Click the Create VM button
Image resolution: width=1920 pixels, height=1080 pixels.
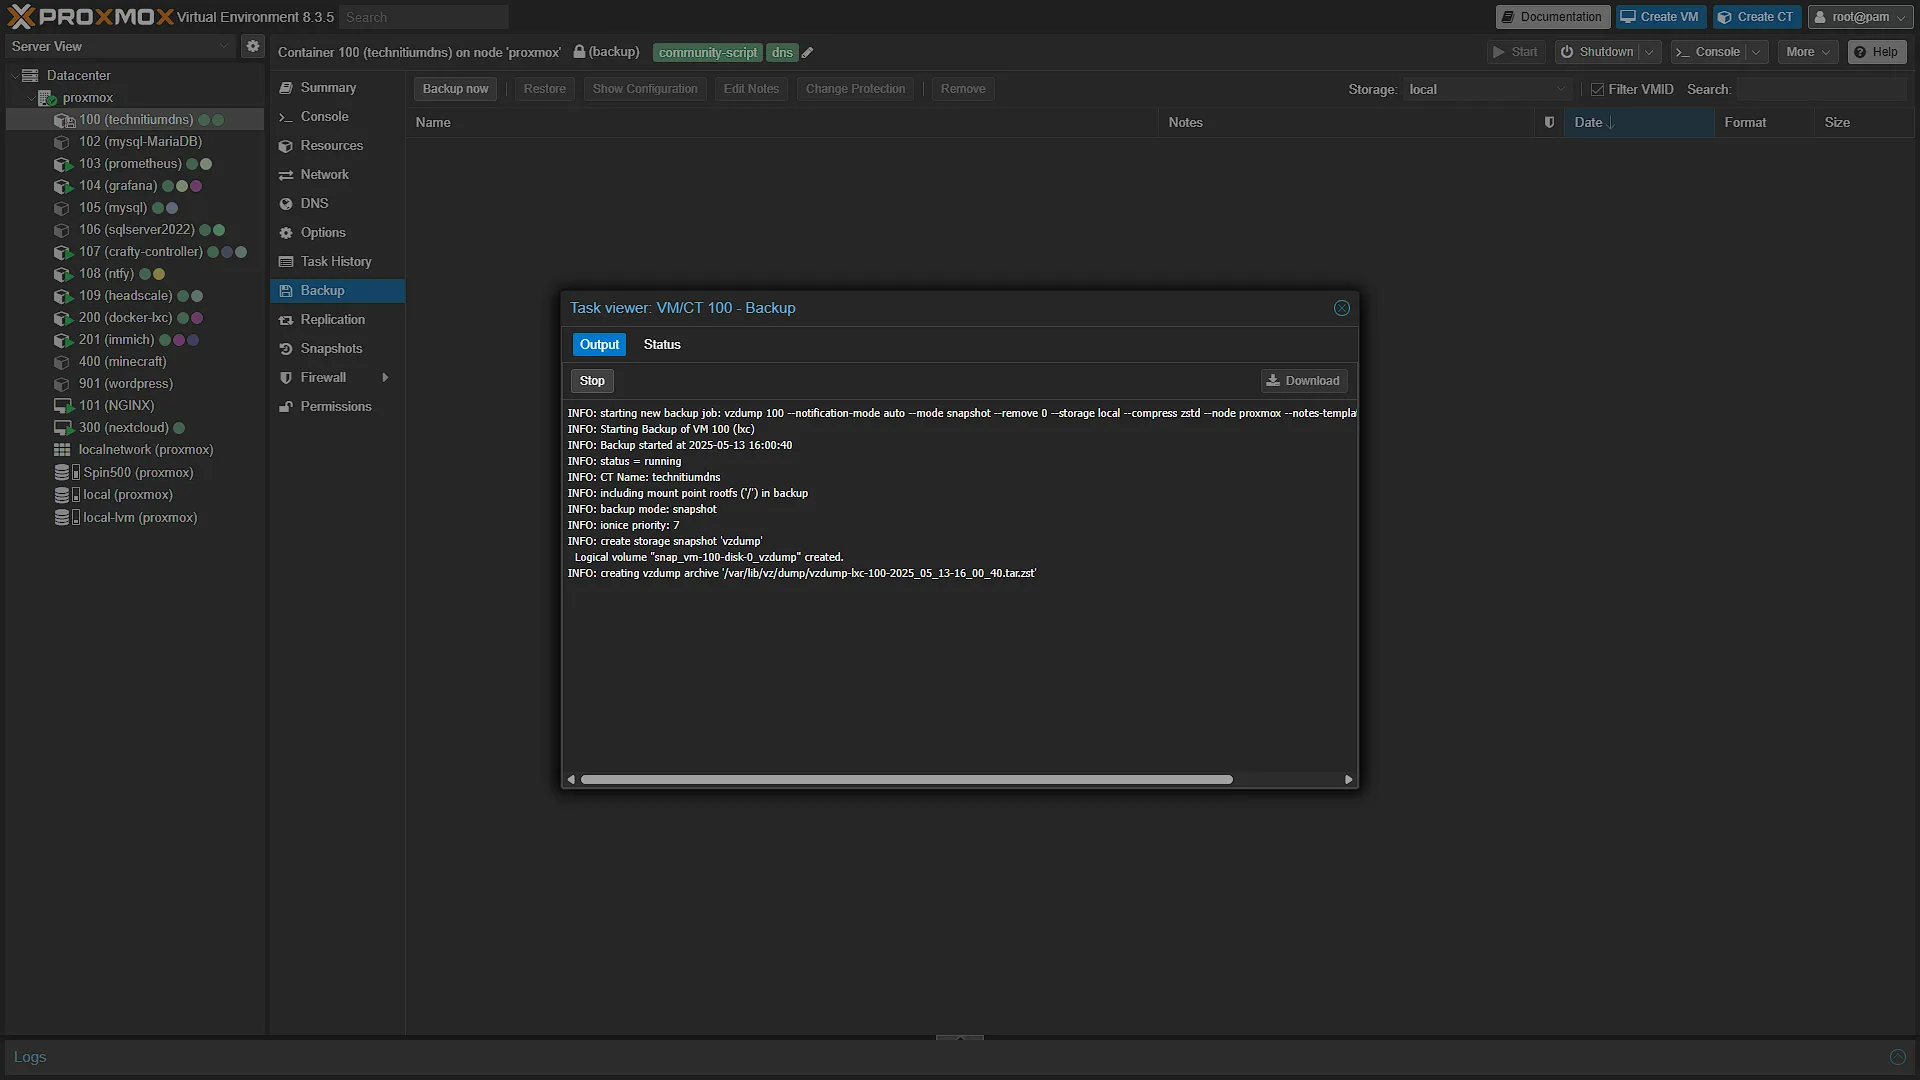pos(1660,17)
